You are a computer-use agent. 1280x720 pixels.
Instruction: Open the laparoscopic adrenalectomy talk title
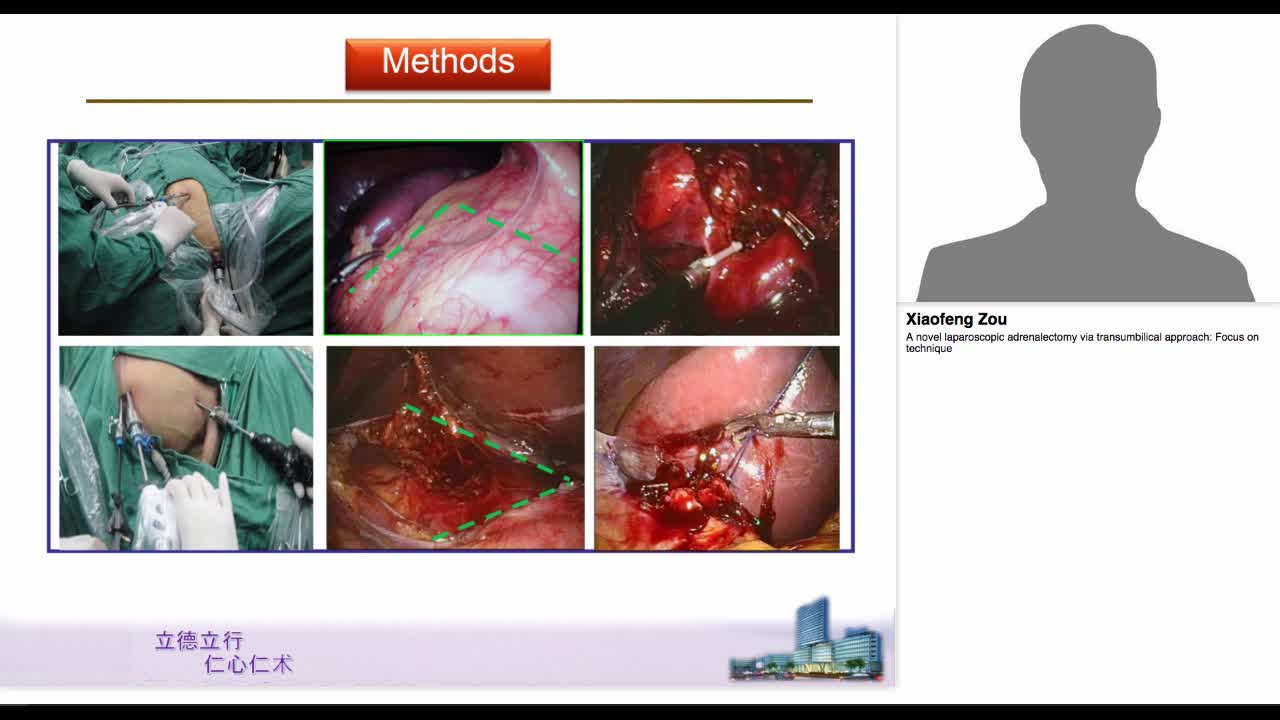(x=1080, y=337)
